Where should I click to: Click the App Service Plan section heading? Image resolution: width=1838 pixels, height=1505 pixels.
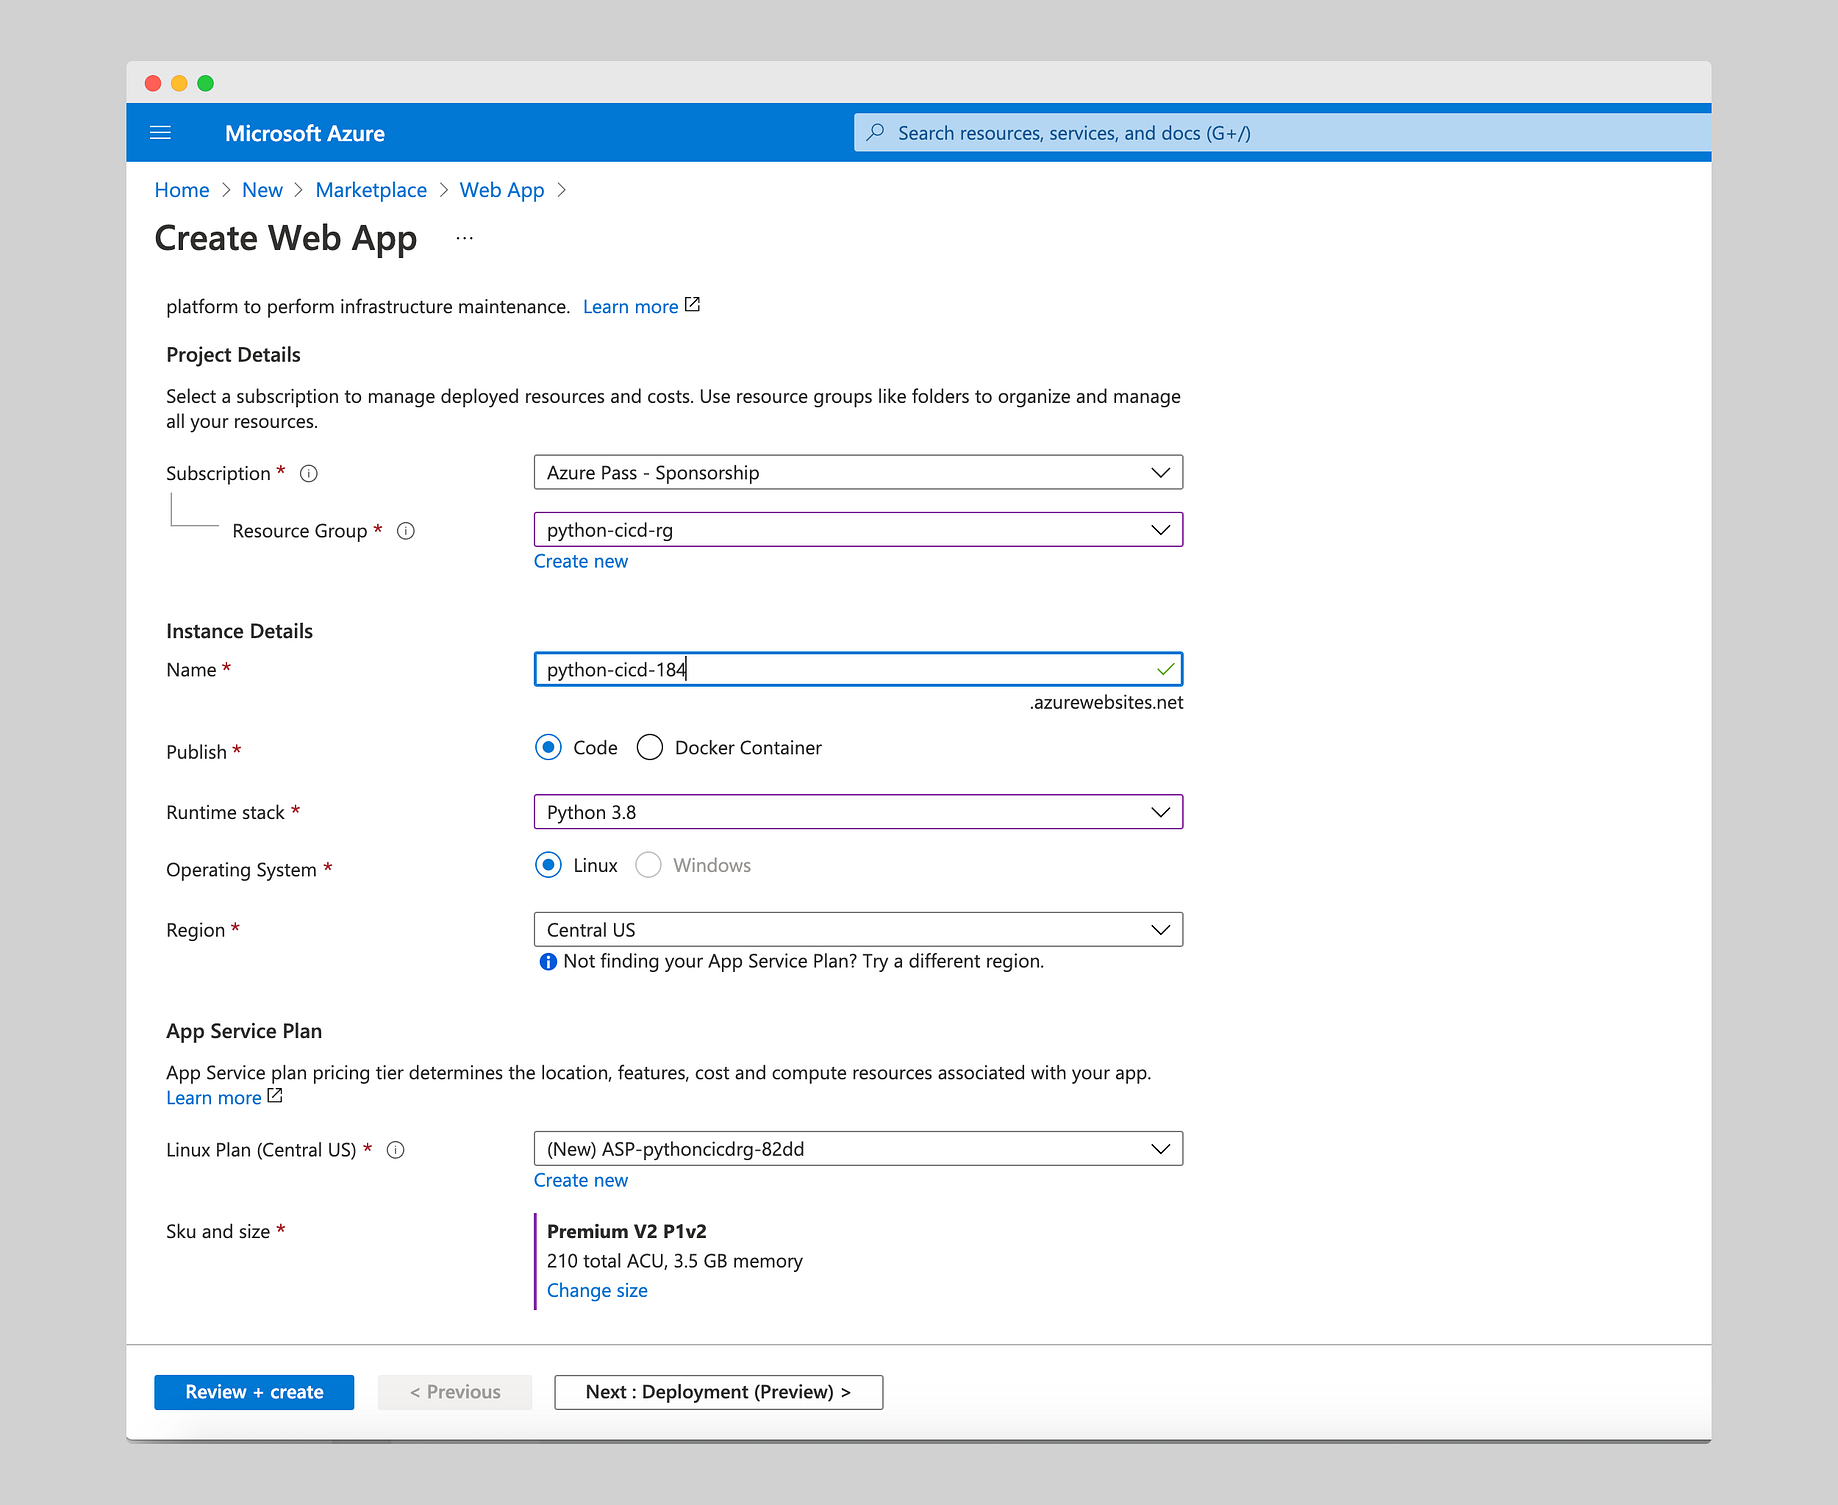point(244,1031)
